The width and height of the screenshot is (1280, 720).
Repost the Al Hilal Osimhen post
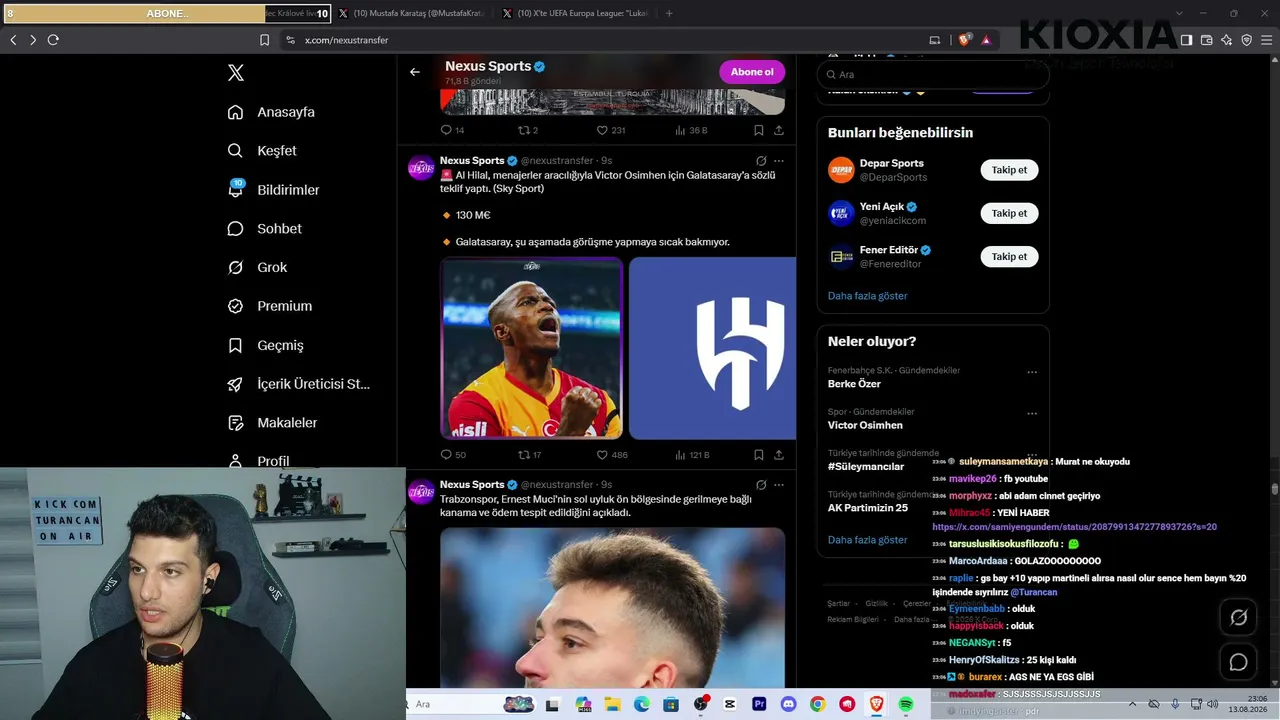tap(529, 455)
